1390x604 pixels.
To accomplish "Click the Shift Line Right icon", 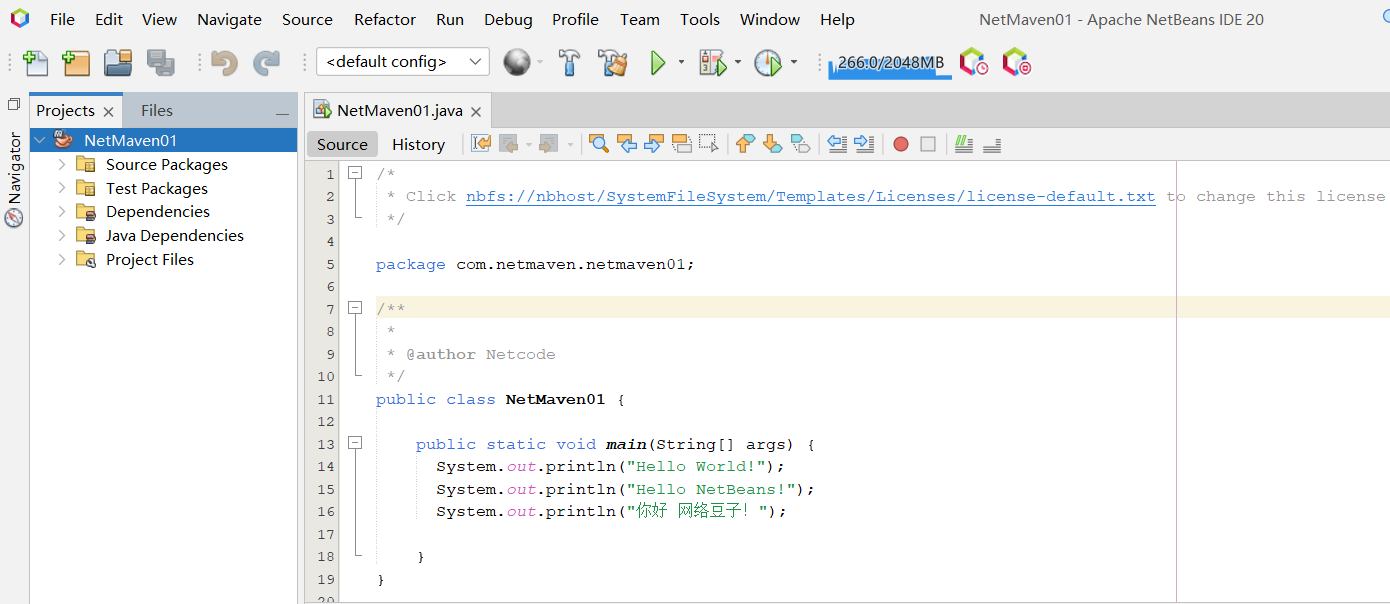I will (864, 144).
